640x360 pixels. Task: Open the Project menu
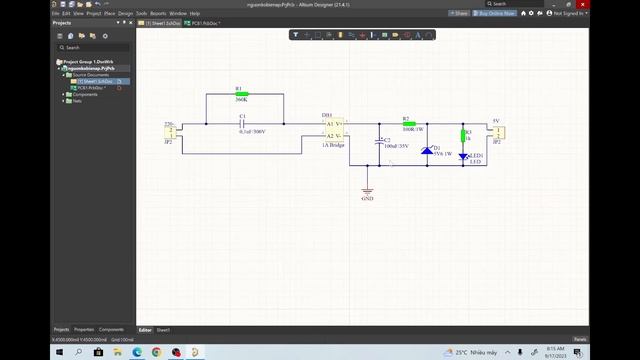(93, 13)
